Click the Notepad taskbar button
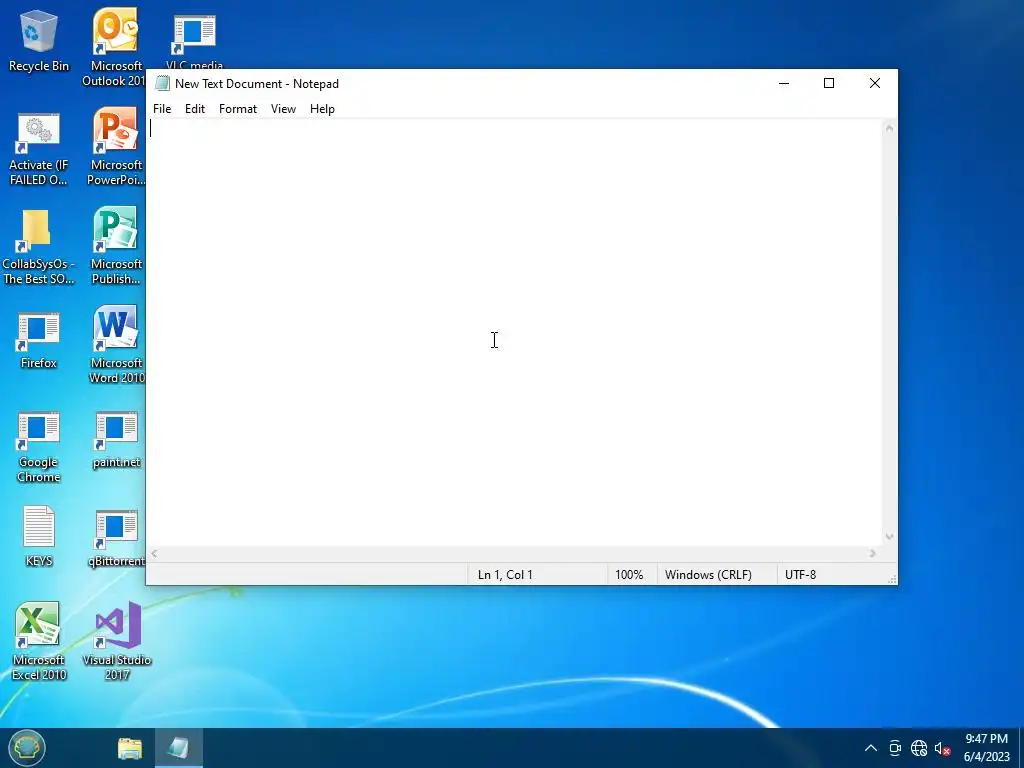 click(178, 748)
